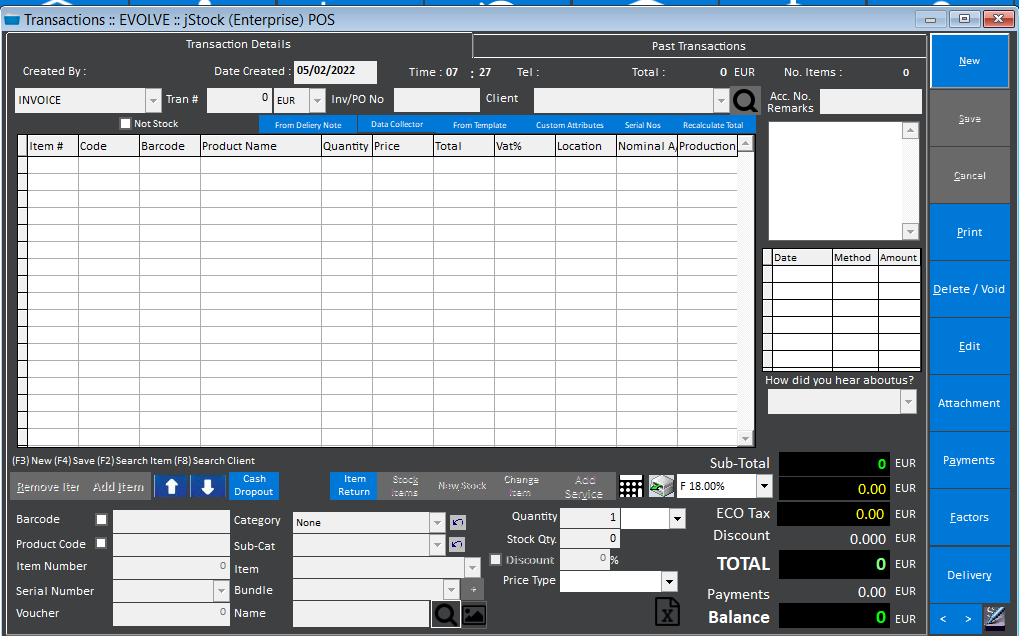Open the item search magnifier near Name
The width and height of the screenshot is (1019, 636).
(444, 614)
